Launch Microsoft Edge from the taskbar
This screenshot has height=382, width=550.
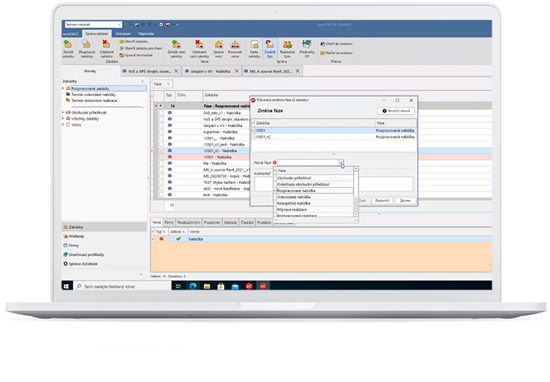(193, 286)
